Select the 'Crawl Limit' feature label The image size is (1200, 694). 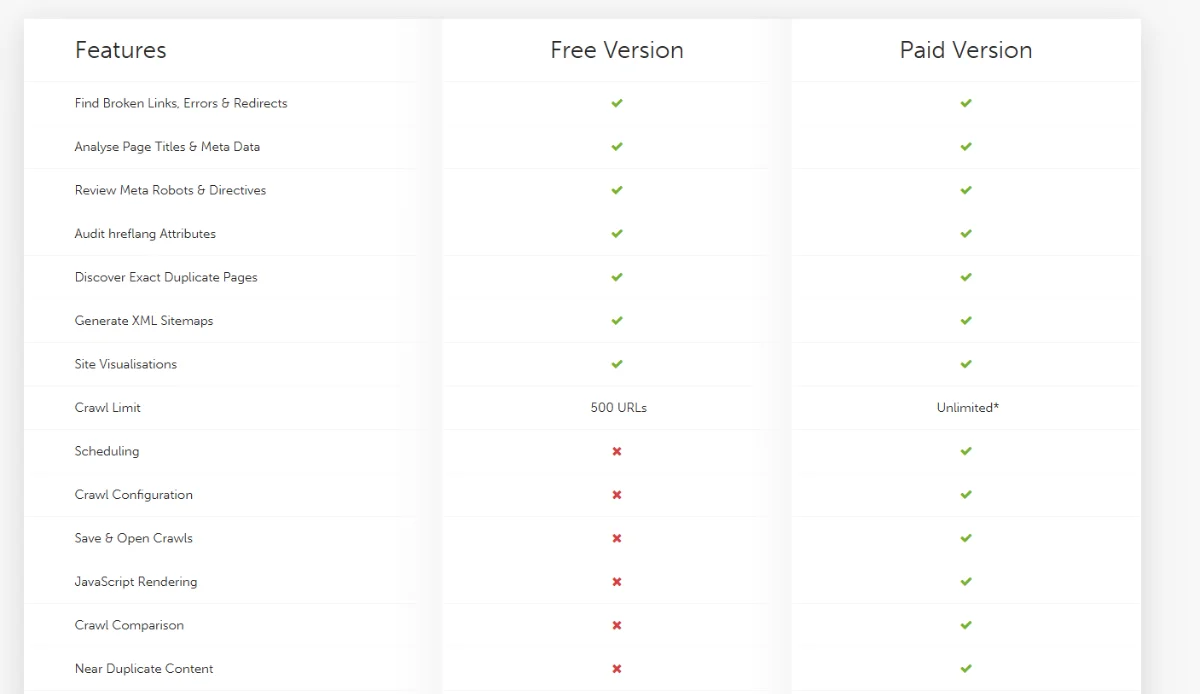(108, 408)
